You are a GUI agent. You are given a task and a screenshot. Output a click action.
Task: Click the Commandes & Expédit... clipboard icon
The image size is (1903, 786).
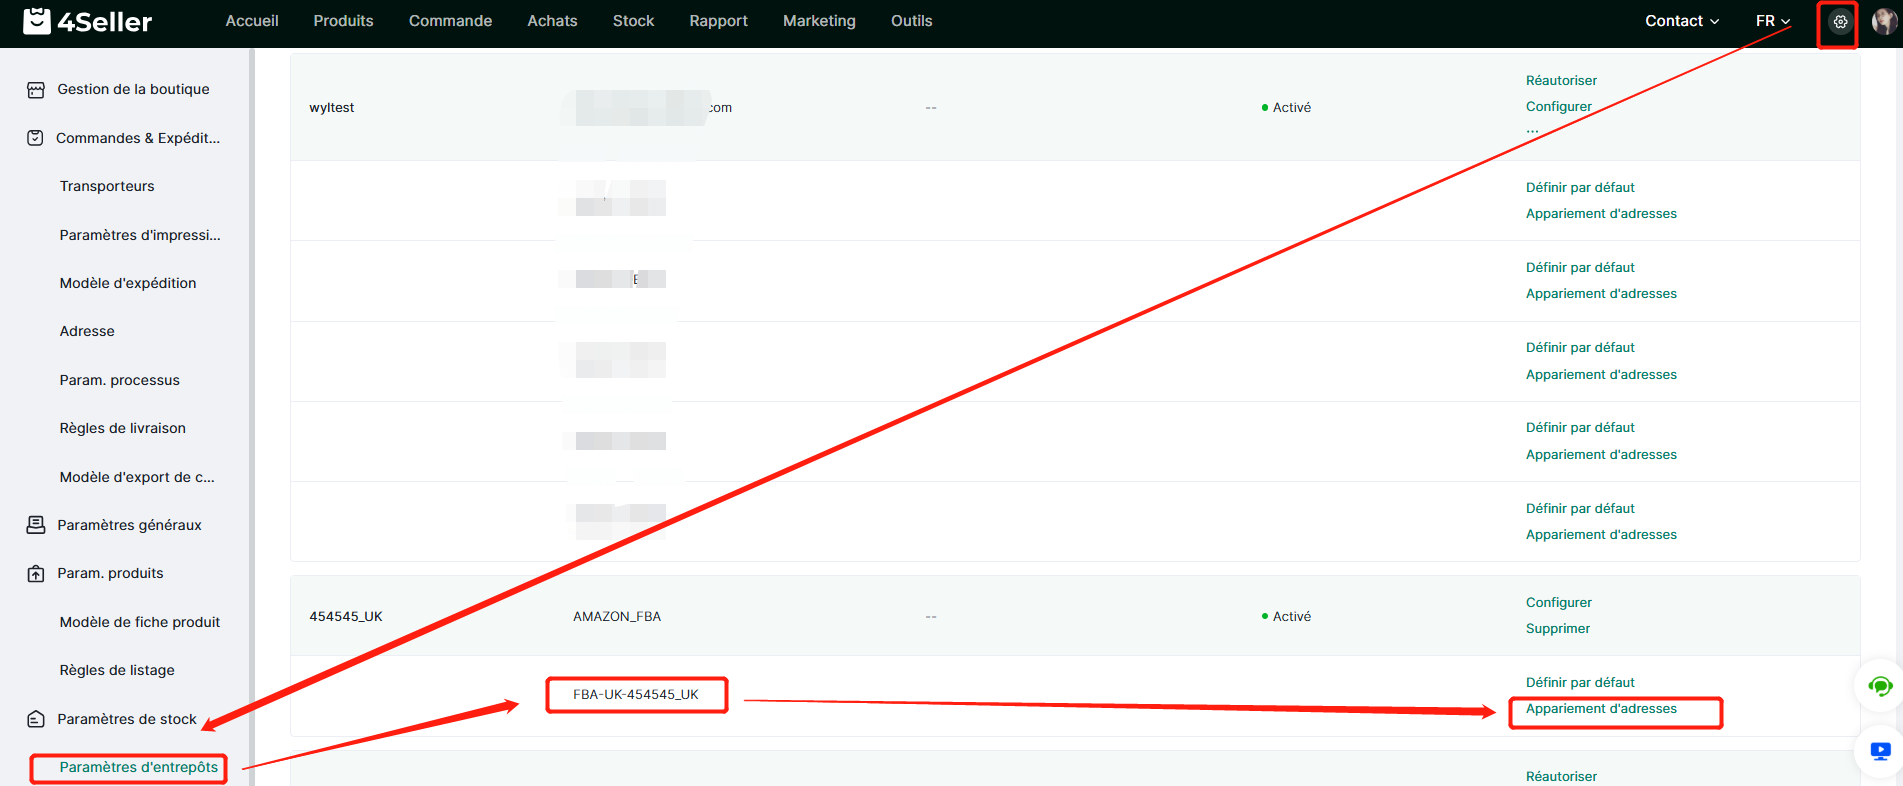(x=35, y=138)
